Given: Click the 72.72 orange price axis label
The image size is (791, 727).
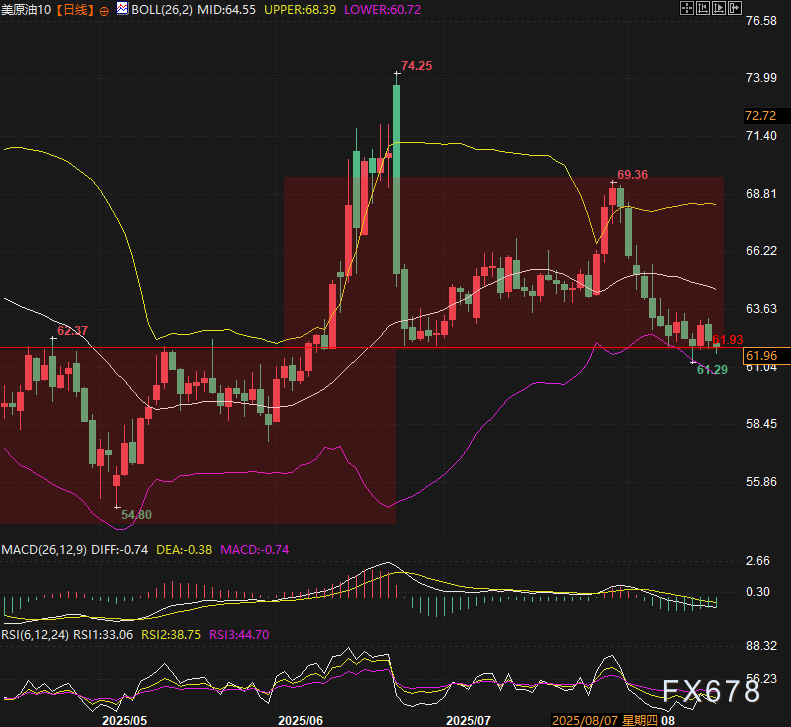Looking at the screenshot, I should (761, 115).
